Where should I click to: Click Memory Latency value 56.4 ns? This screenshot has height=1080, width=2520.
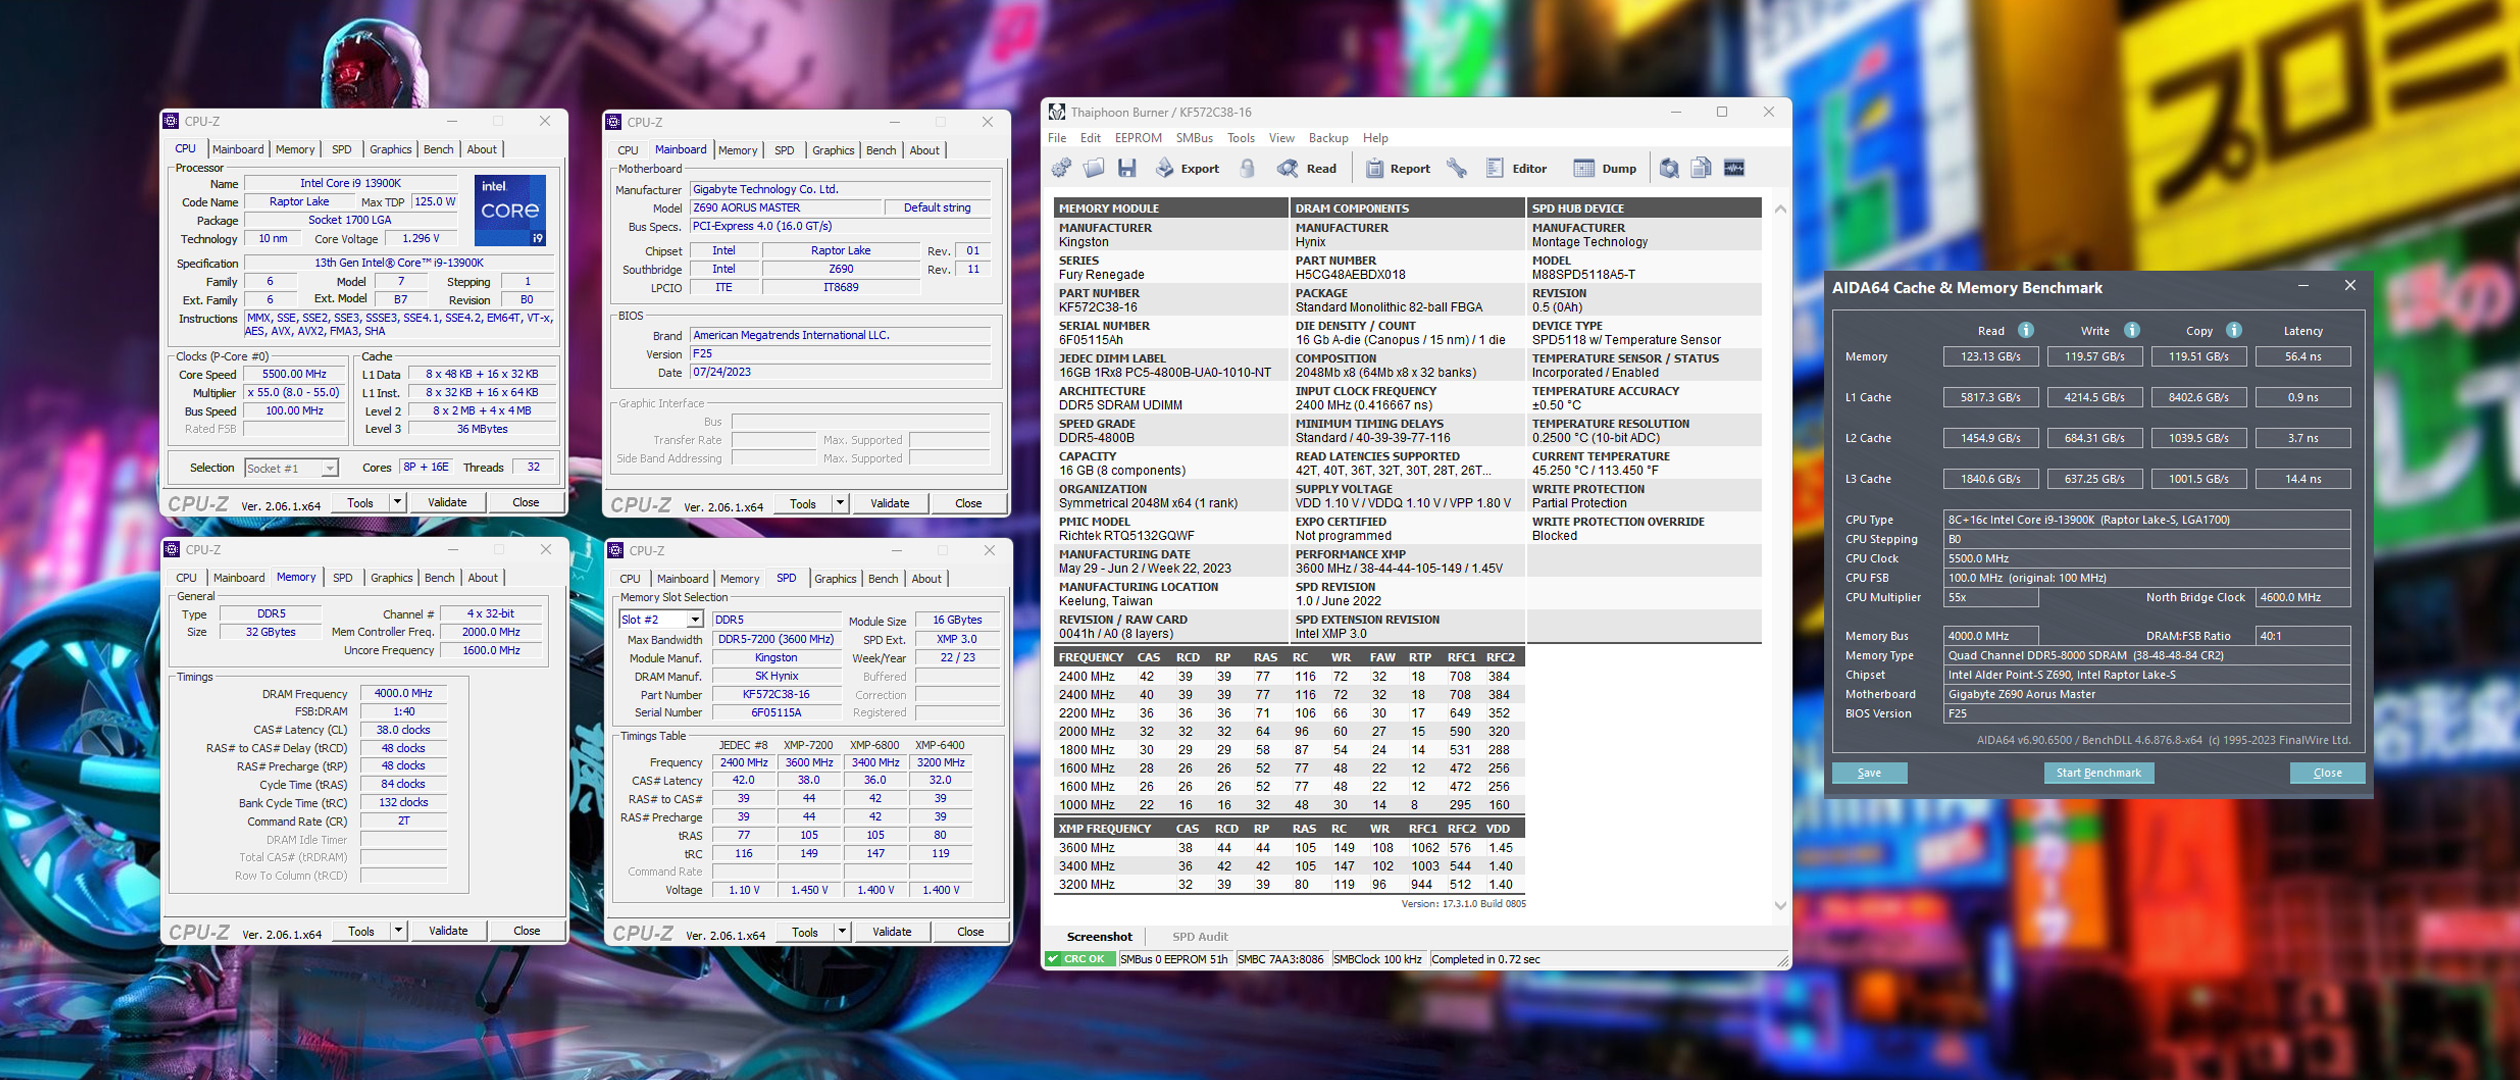click(2303, 356)
